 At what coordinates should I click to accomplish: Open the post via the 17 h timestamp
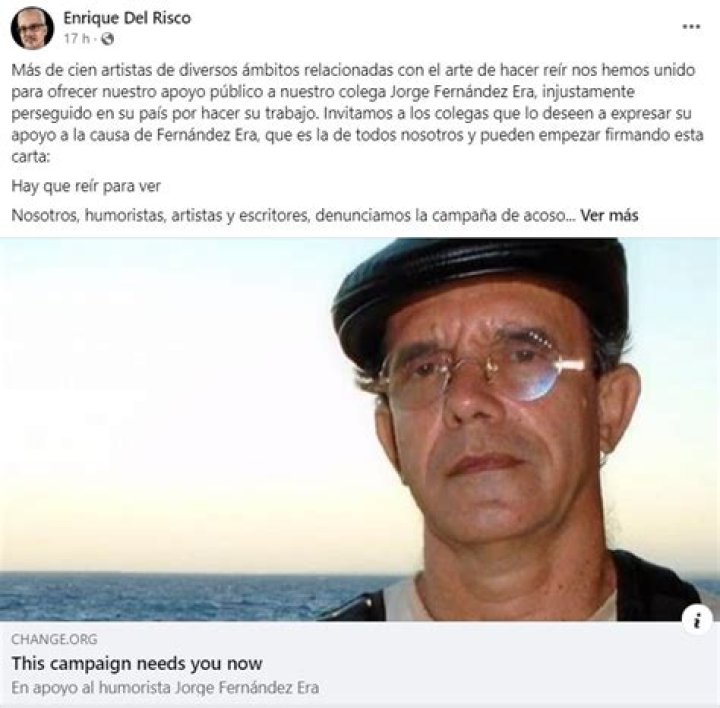(x=76, y=39)
